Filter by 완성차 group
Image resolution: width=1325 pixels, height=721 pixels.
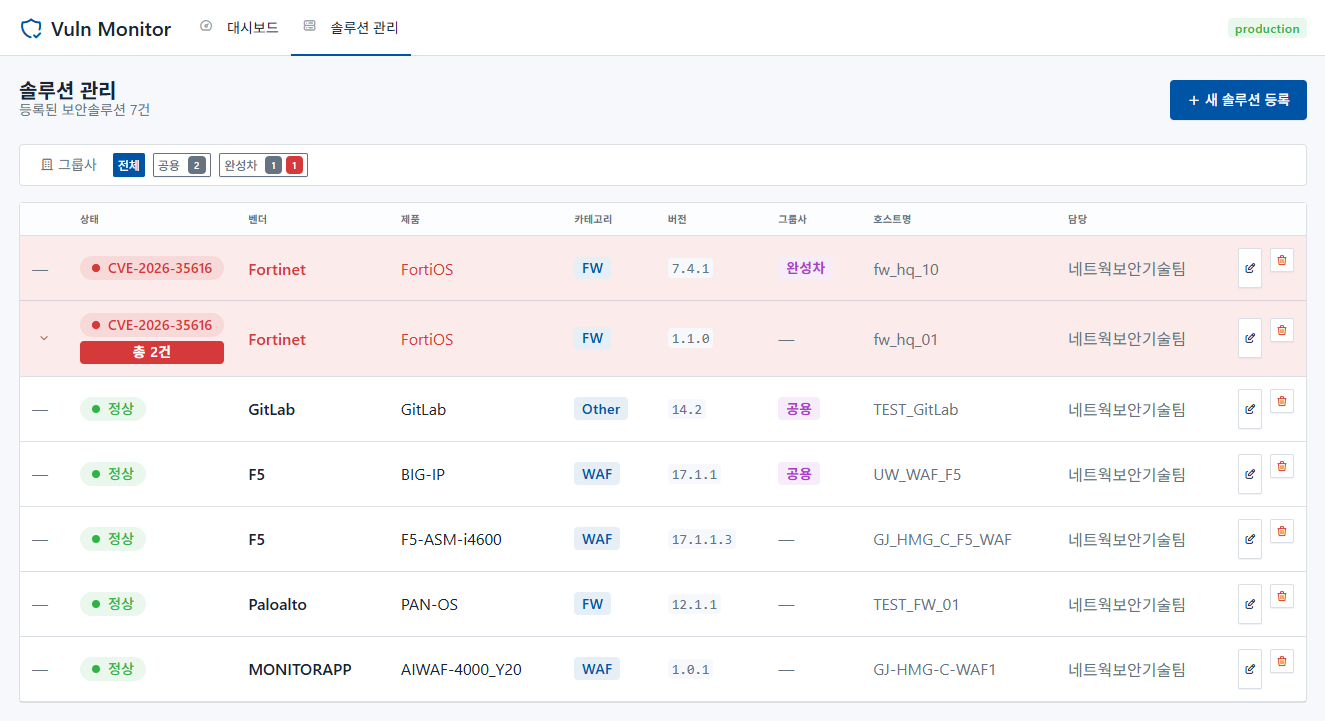[263, 165]
